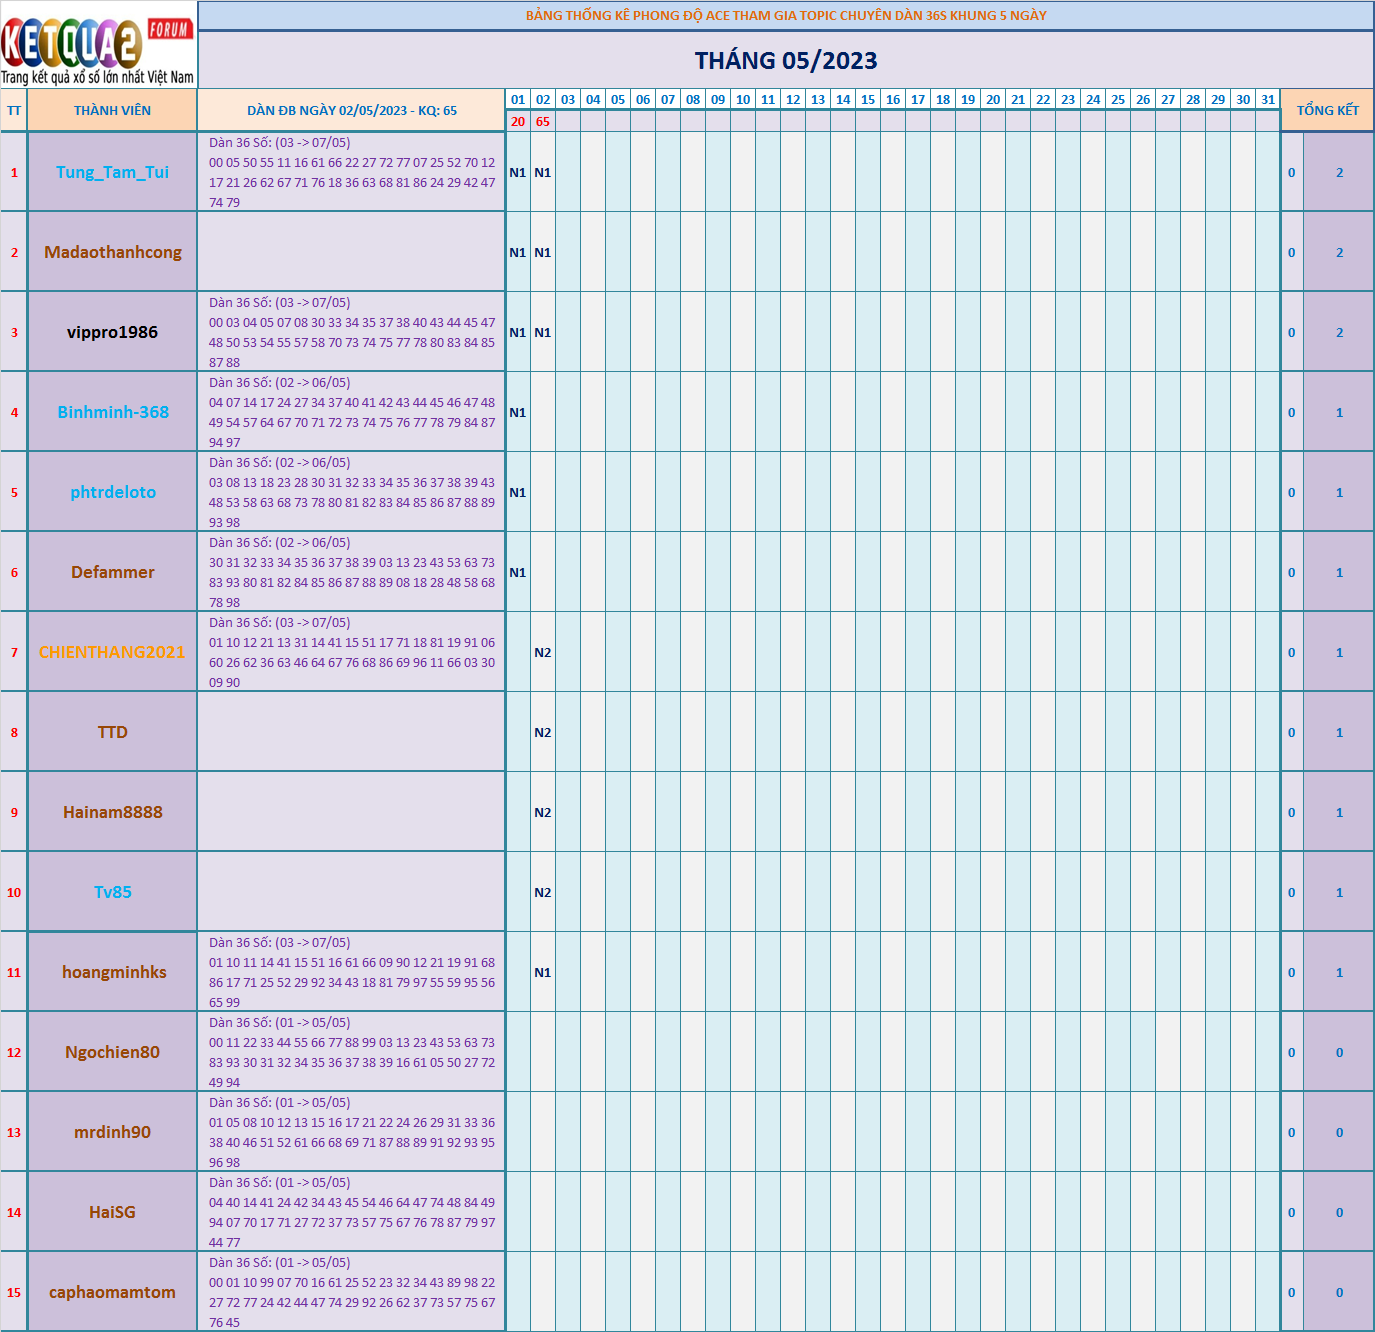Click member name hoangminhks

[114, 972]
